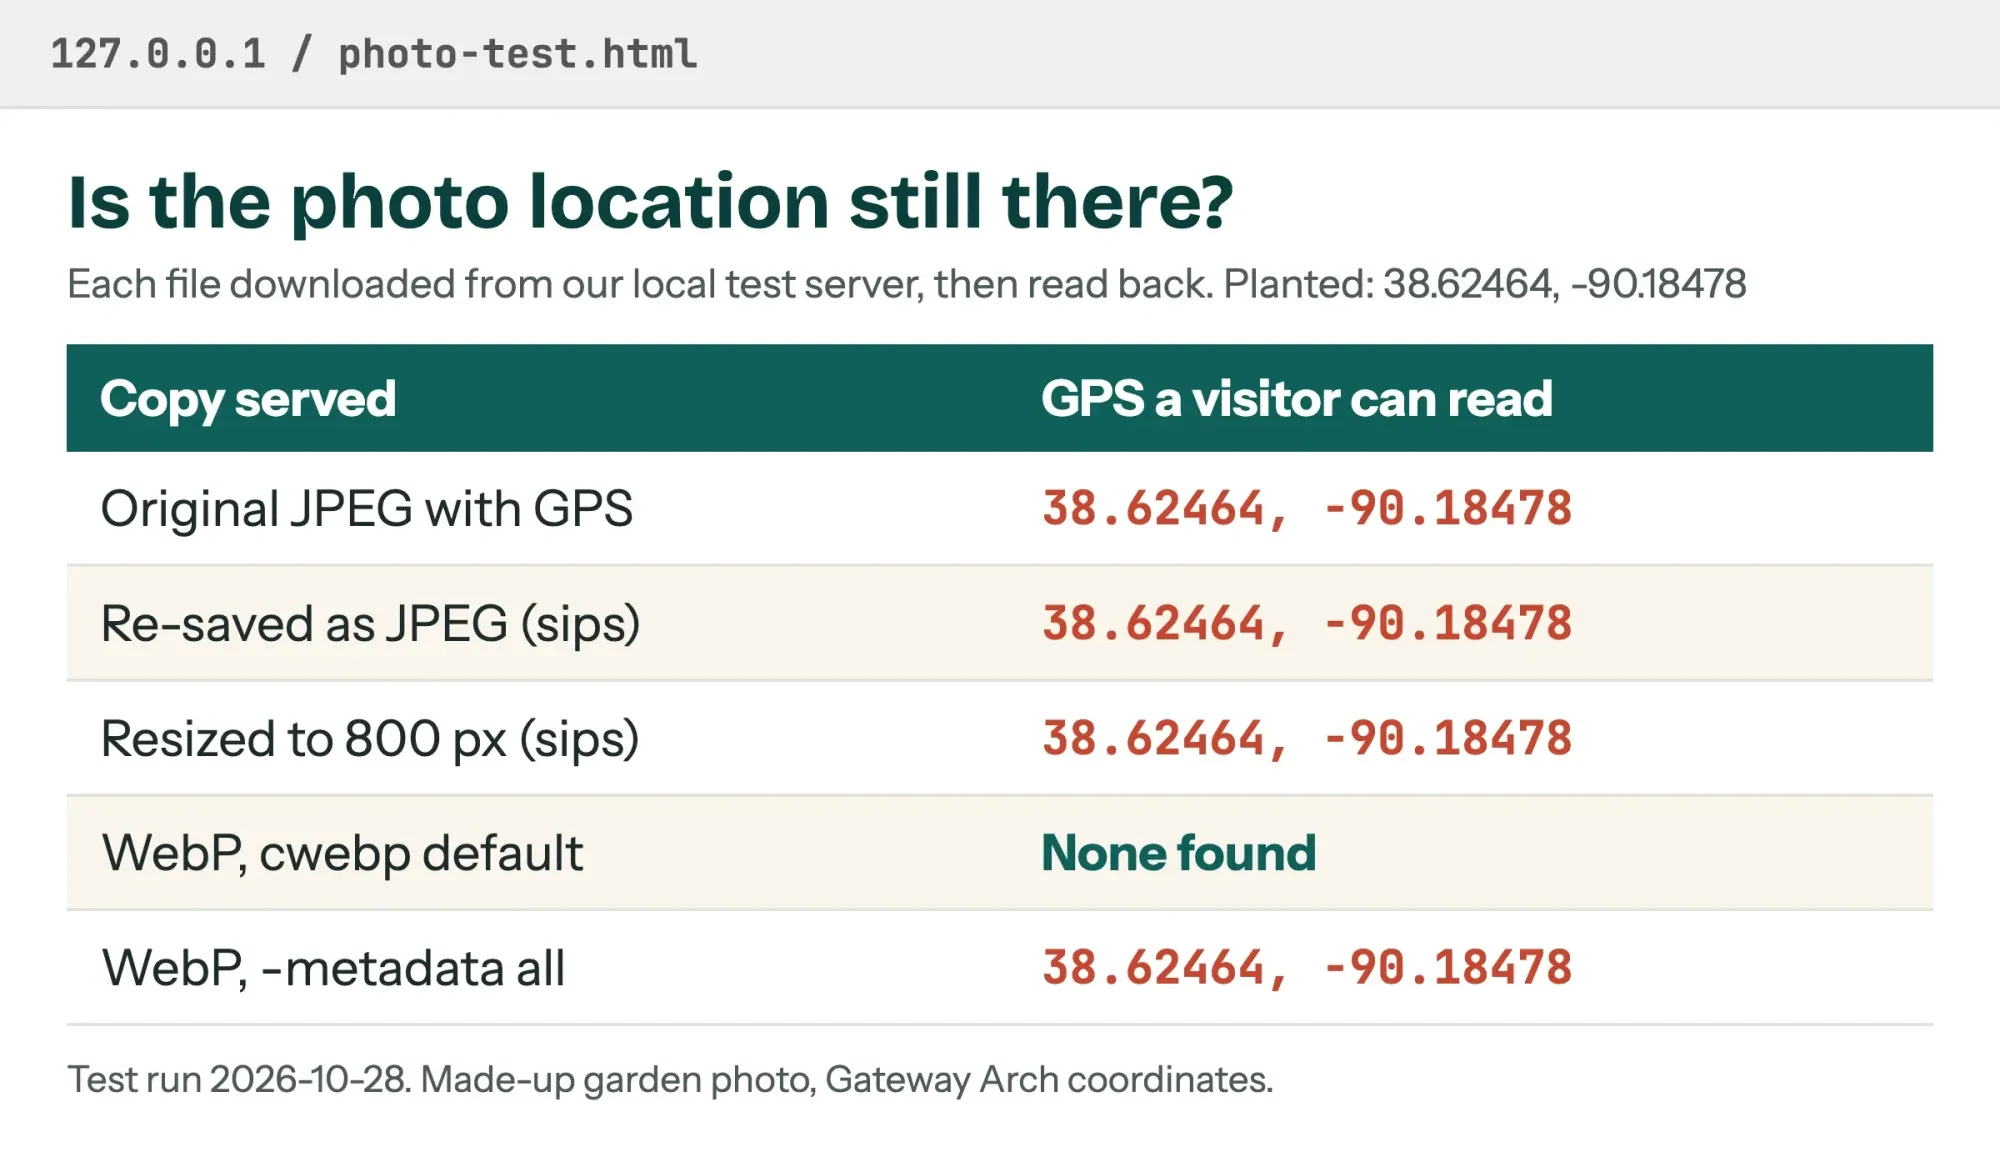Click the coordinates in WebP -metadata all row

[1307, 968]
